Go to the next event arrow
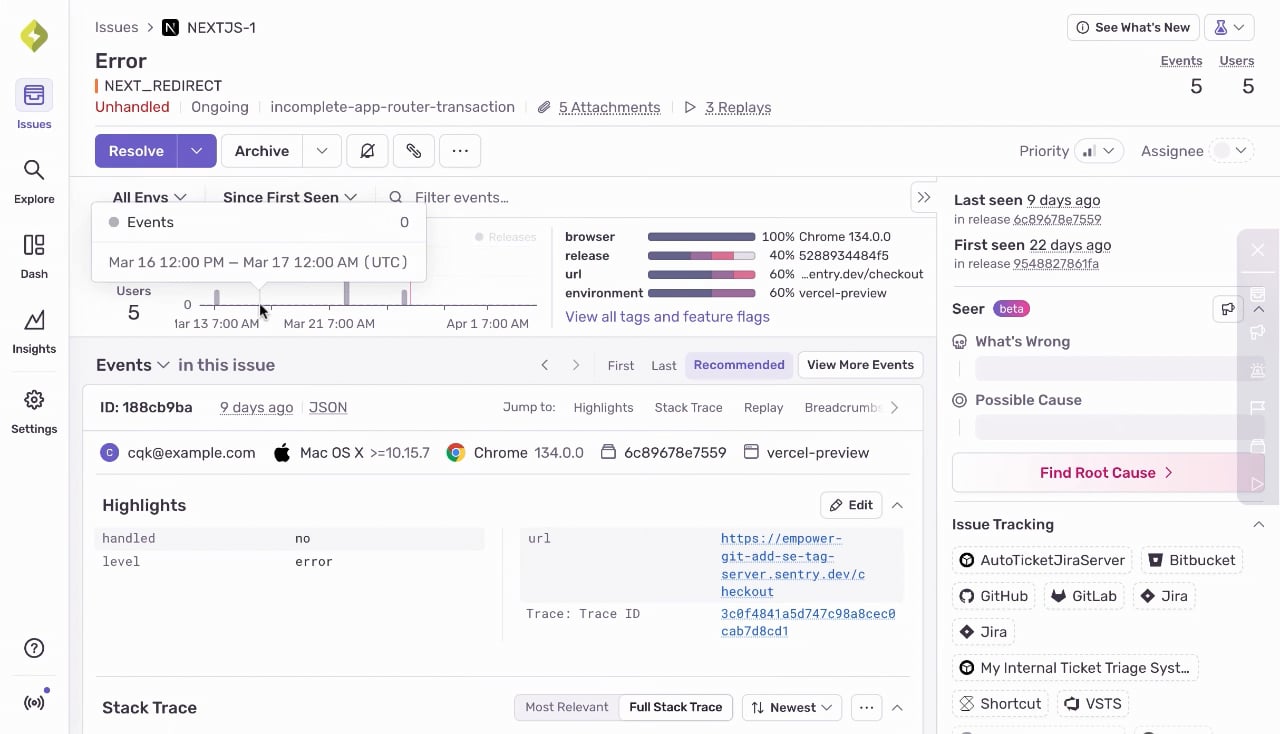Image resolution: width=1280 pixels, height=734 pixels. click(x=576, y=365)
